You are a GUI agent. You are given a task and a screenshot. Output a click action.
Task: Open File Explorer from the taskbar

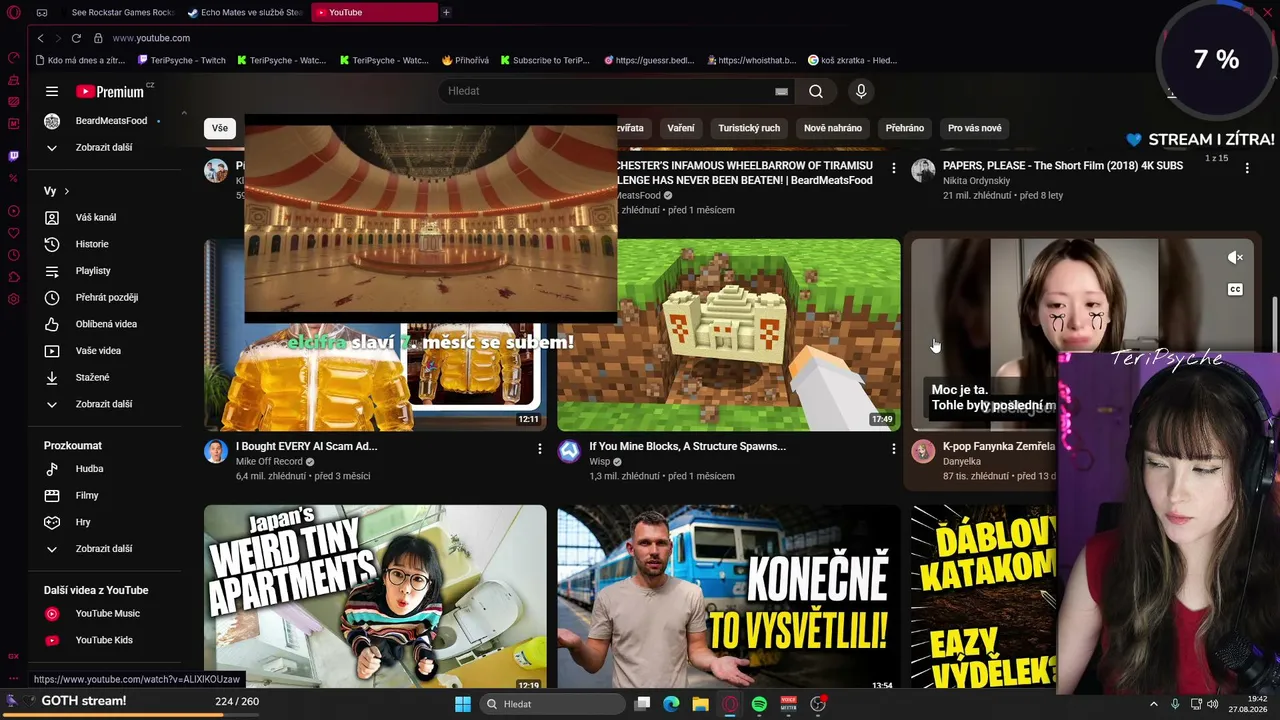tap(700, 704)
